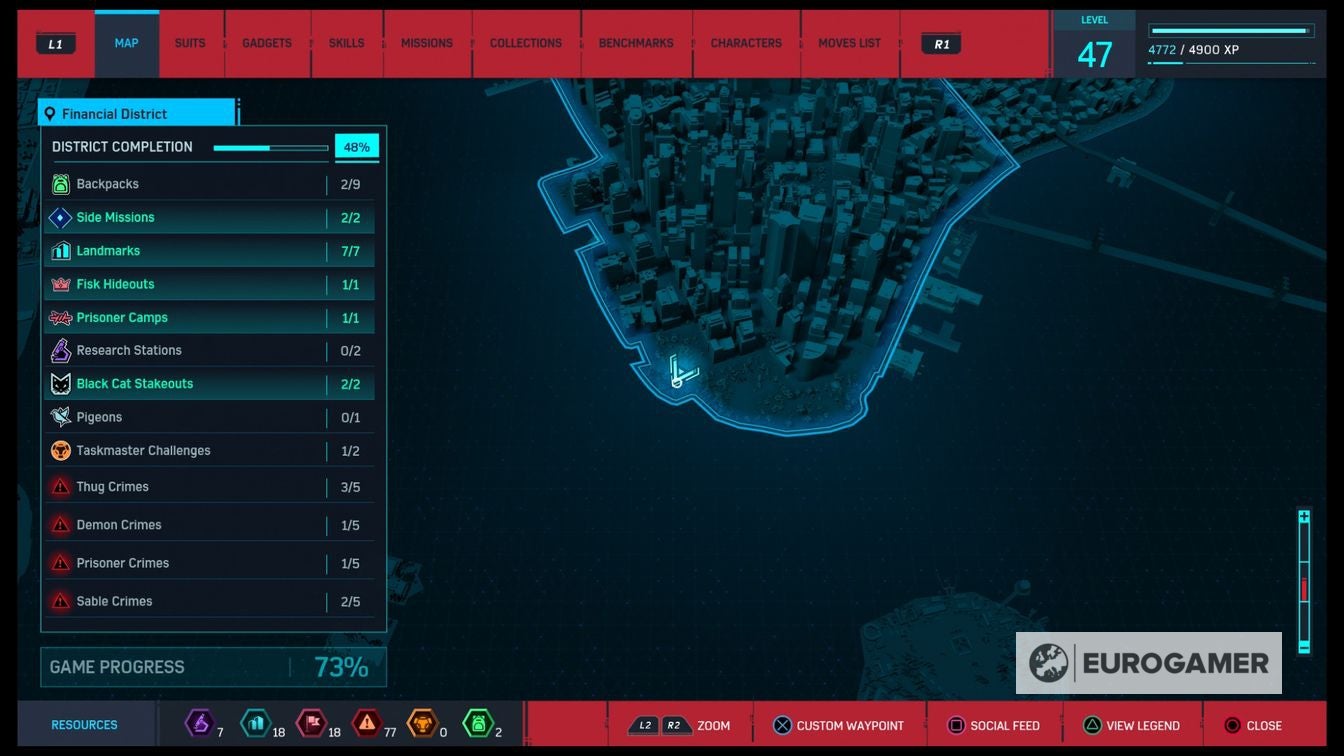This screenshot has width=1344, height=756.
Task: Click the Thug Crimes warning icon
Action: (61, 487)
